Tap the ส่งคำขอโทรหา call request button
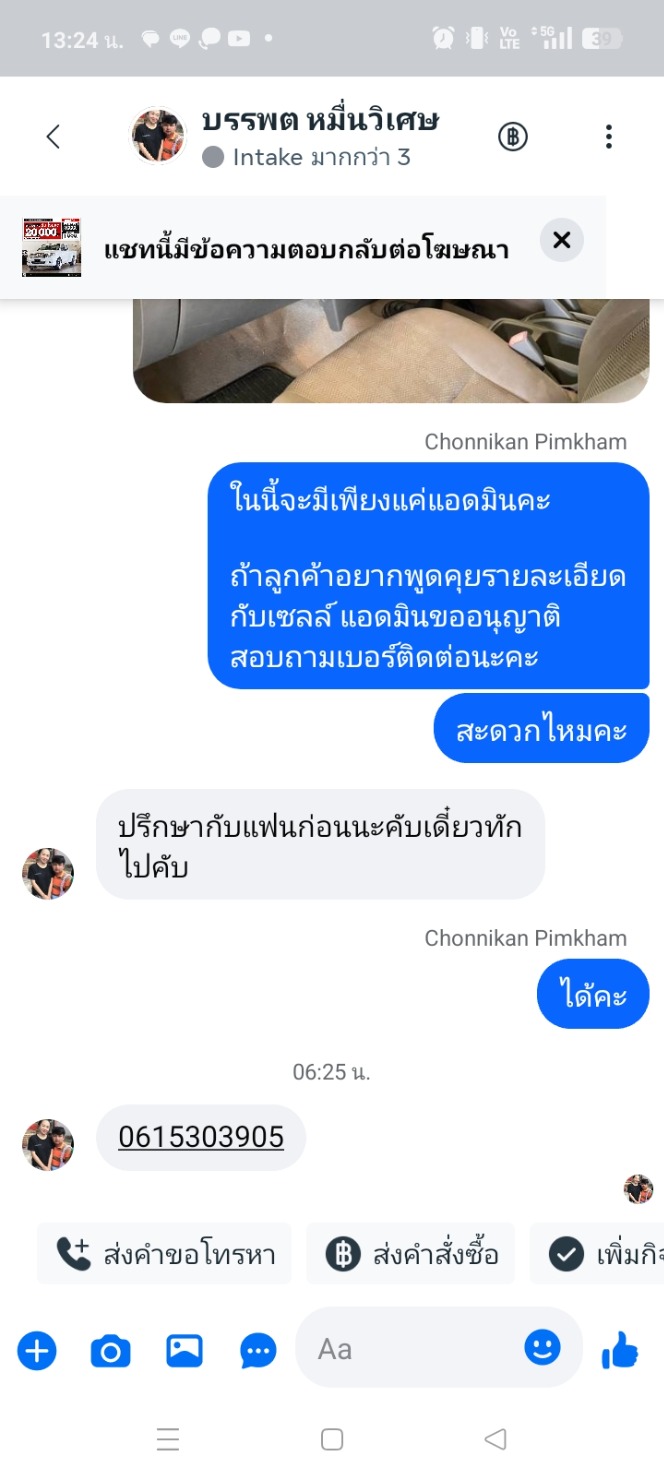Image resolution: width=664 pixels, height=1480 pixels. point(165,1254)
